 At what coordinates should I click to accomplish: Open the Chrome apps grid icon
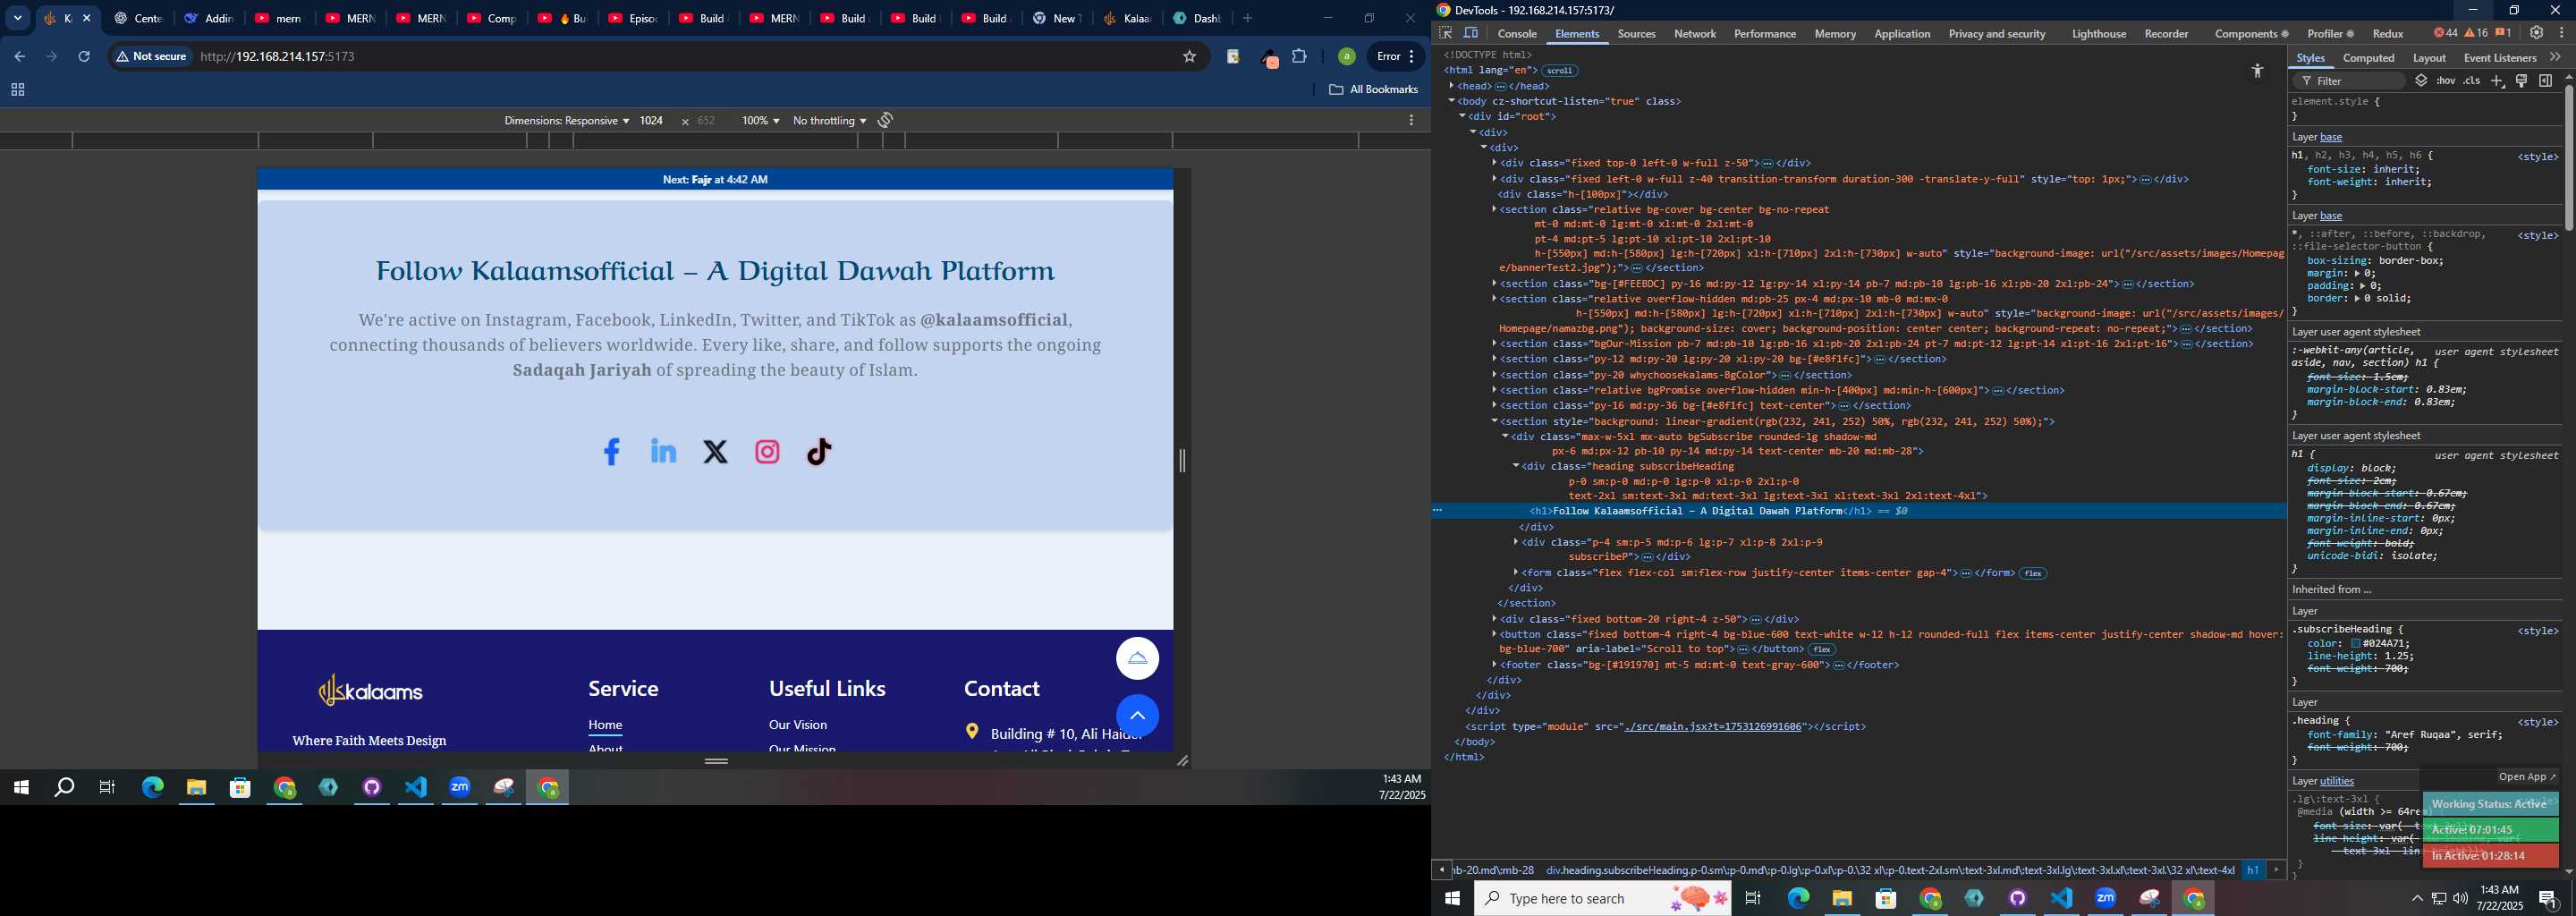[x=17, y=90]
